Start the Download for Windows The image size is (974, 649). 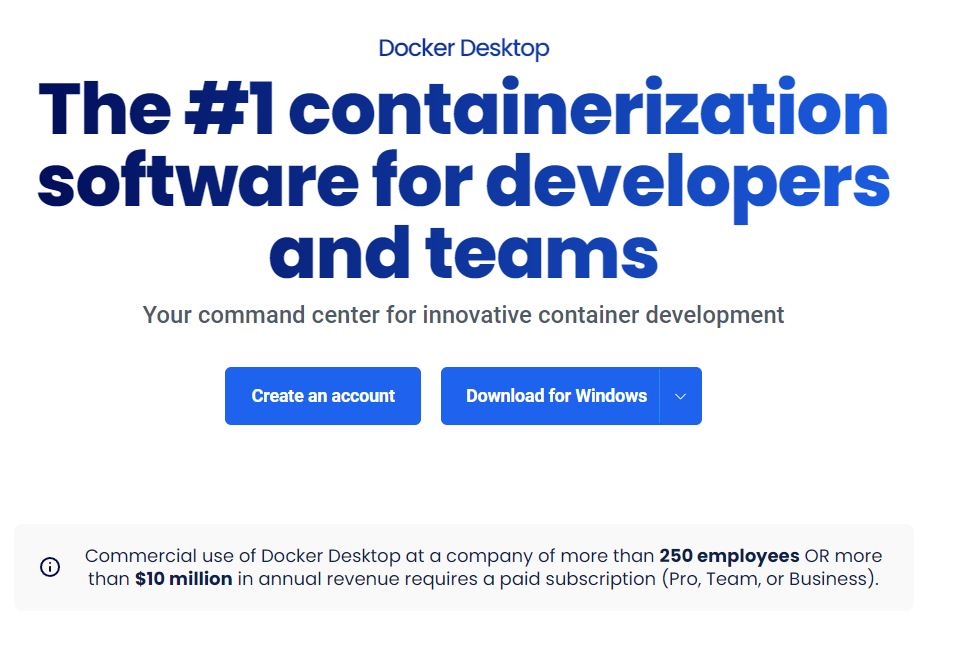pos(550,396)
